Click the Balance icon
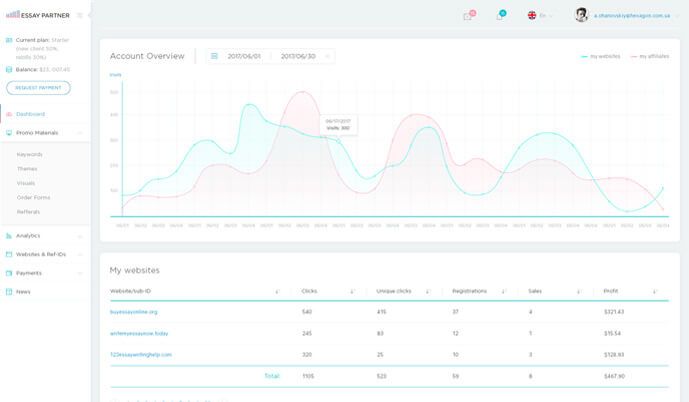 (x=9, y=69)
